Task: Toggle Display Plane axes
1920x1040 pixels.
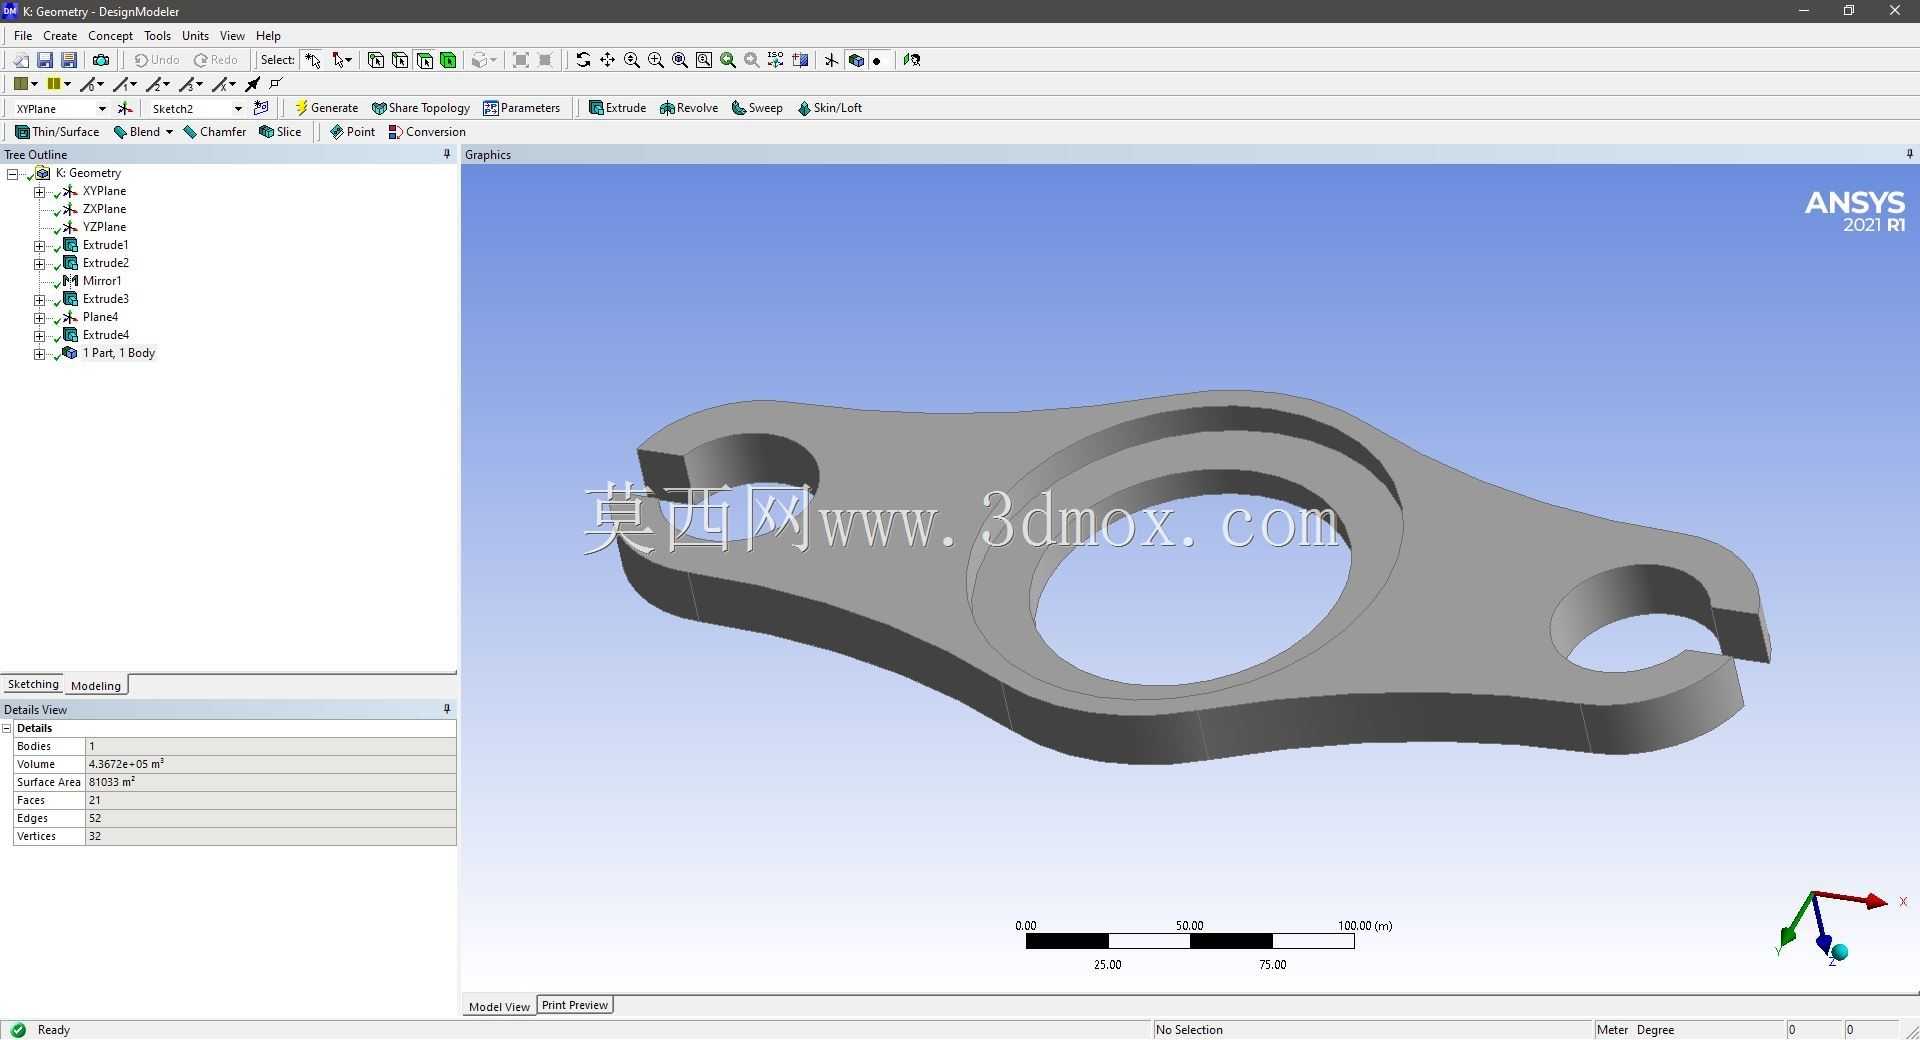Action: click(x=831, y=60)
